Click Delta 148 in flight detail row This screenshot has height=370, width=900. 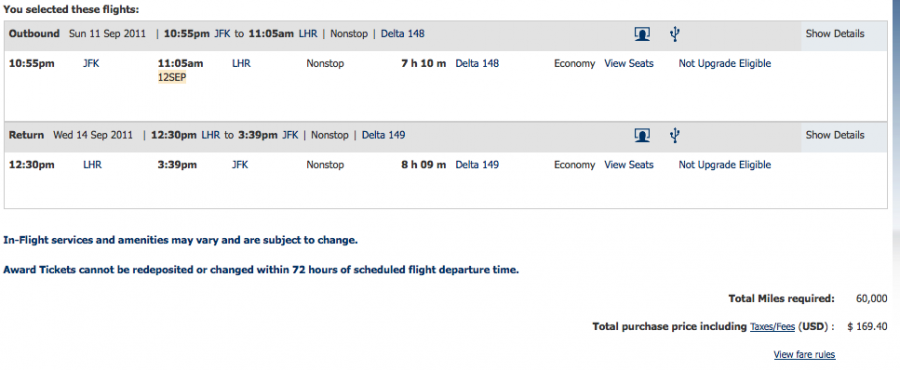(477, 63)
